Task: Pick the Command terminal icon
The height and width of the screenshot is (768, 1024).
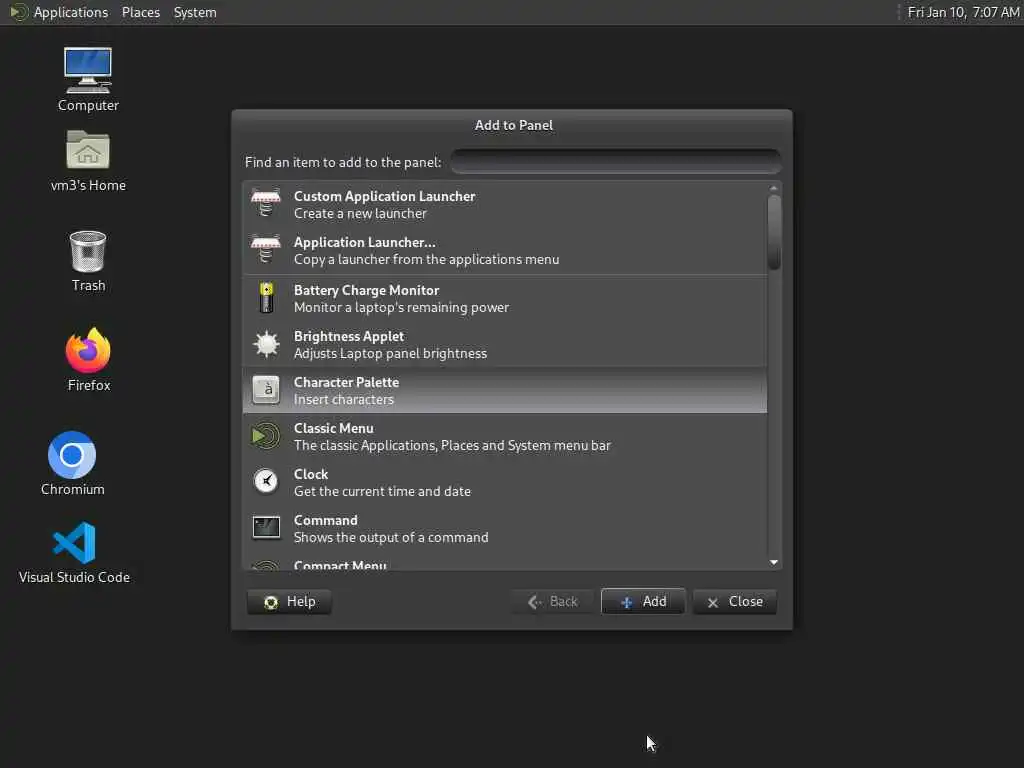Action: pos(266,528)
